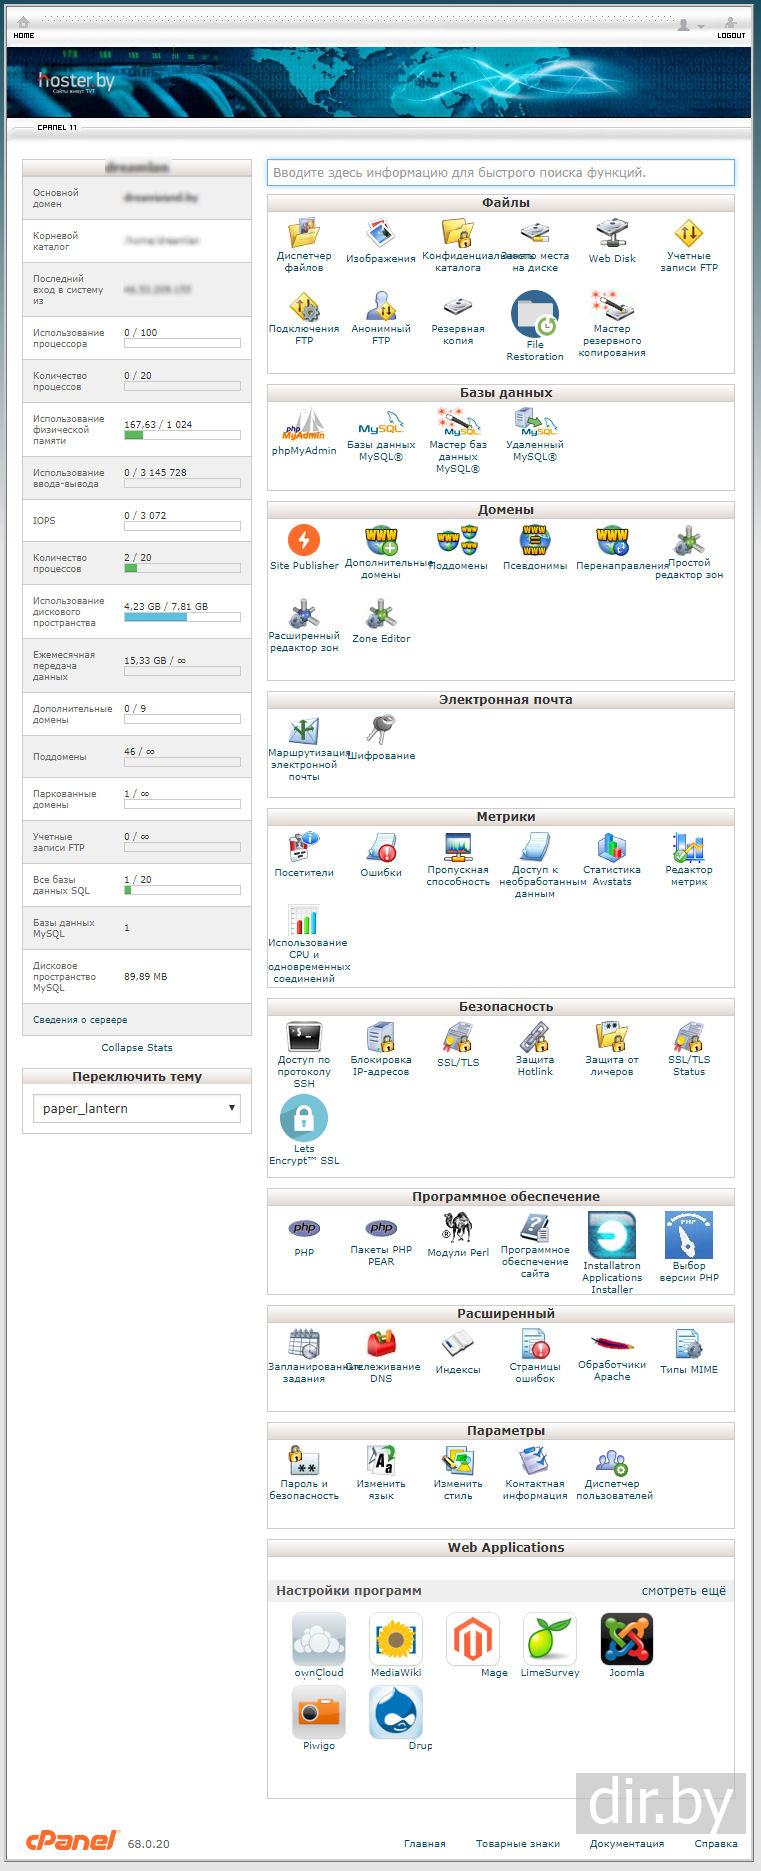Viewport: 761px width, 1871px height.
Task: Click the disk space usage bar
Action: (x=182, y=617)
